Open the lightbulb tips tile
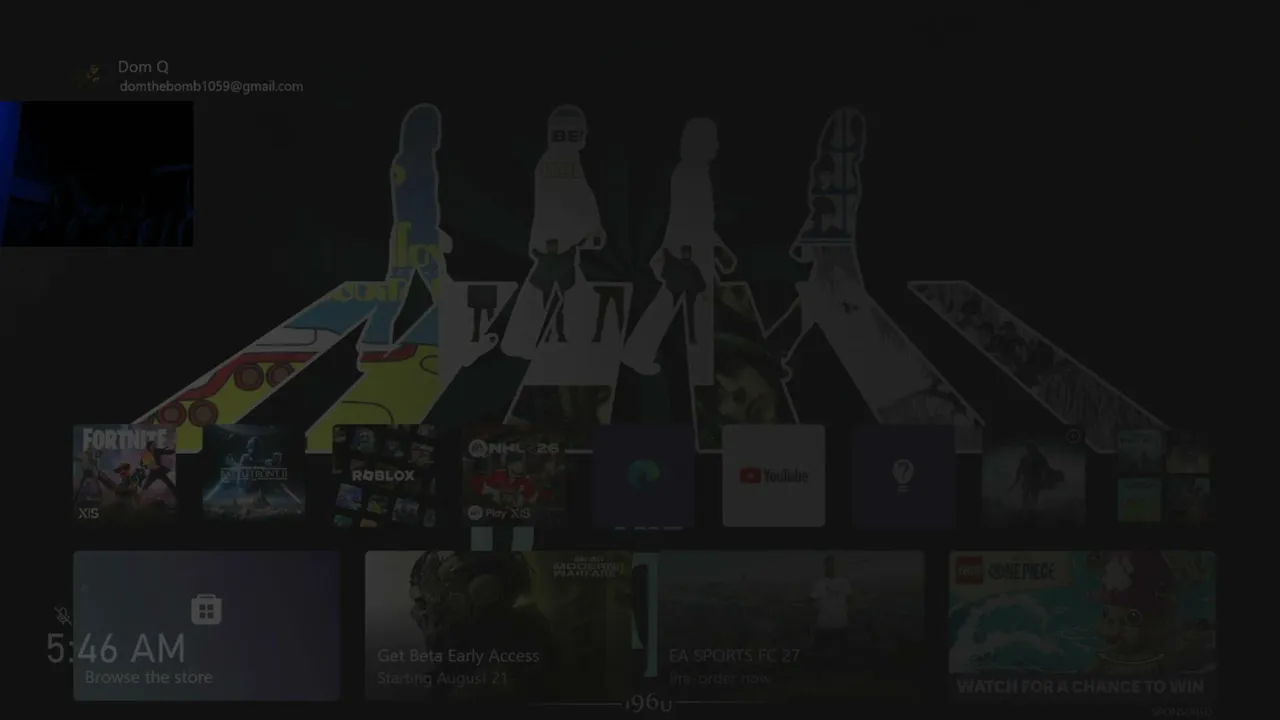The width and height of the screenshot is (1280, 720). pos(904,475)
